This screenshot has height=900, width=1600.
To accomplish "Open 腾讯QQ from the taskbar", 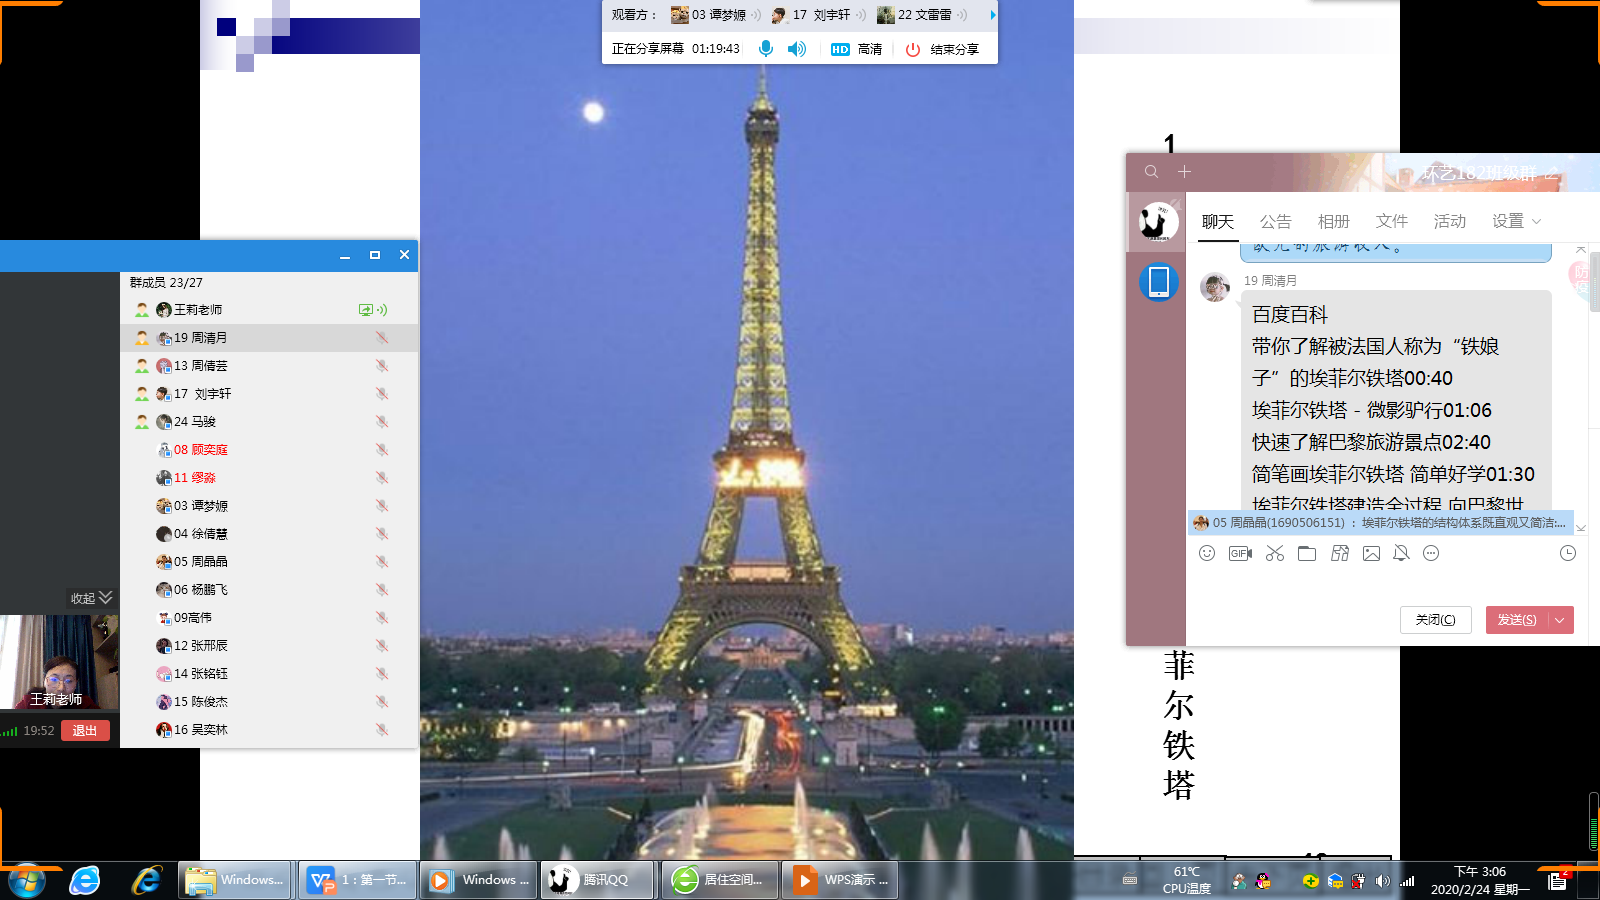I will [597, 880].
